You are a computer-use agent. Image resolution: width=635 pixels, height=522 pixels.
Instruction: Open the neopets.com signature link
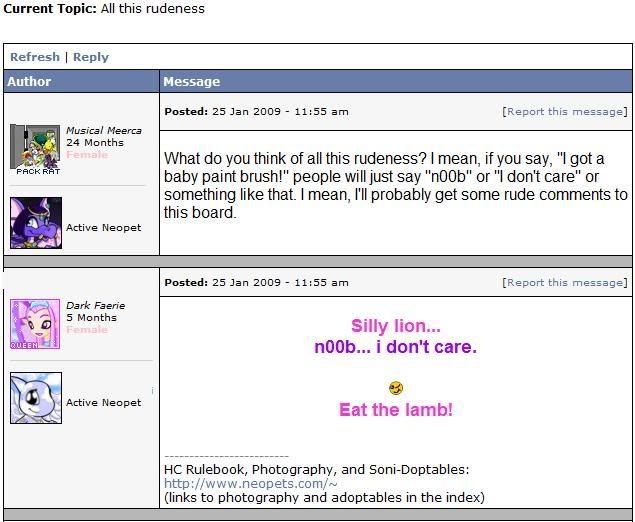[x=251, y=484]
